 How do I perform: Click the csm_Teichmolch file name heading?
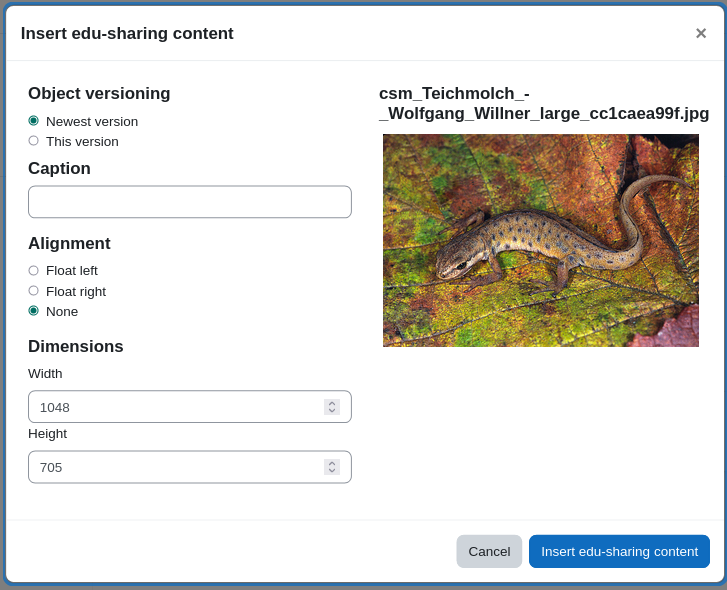(x=544, y=103)
